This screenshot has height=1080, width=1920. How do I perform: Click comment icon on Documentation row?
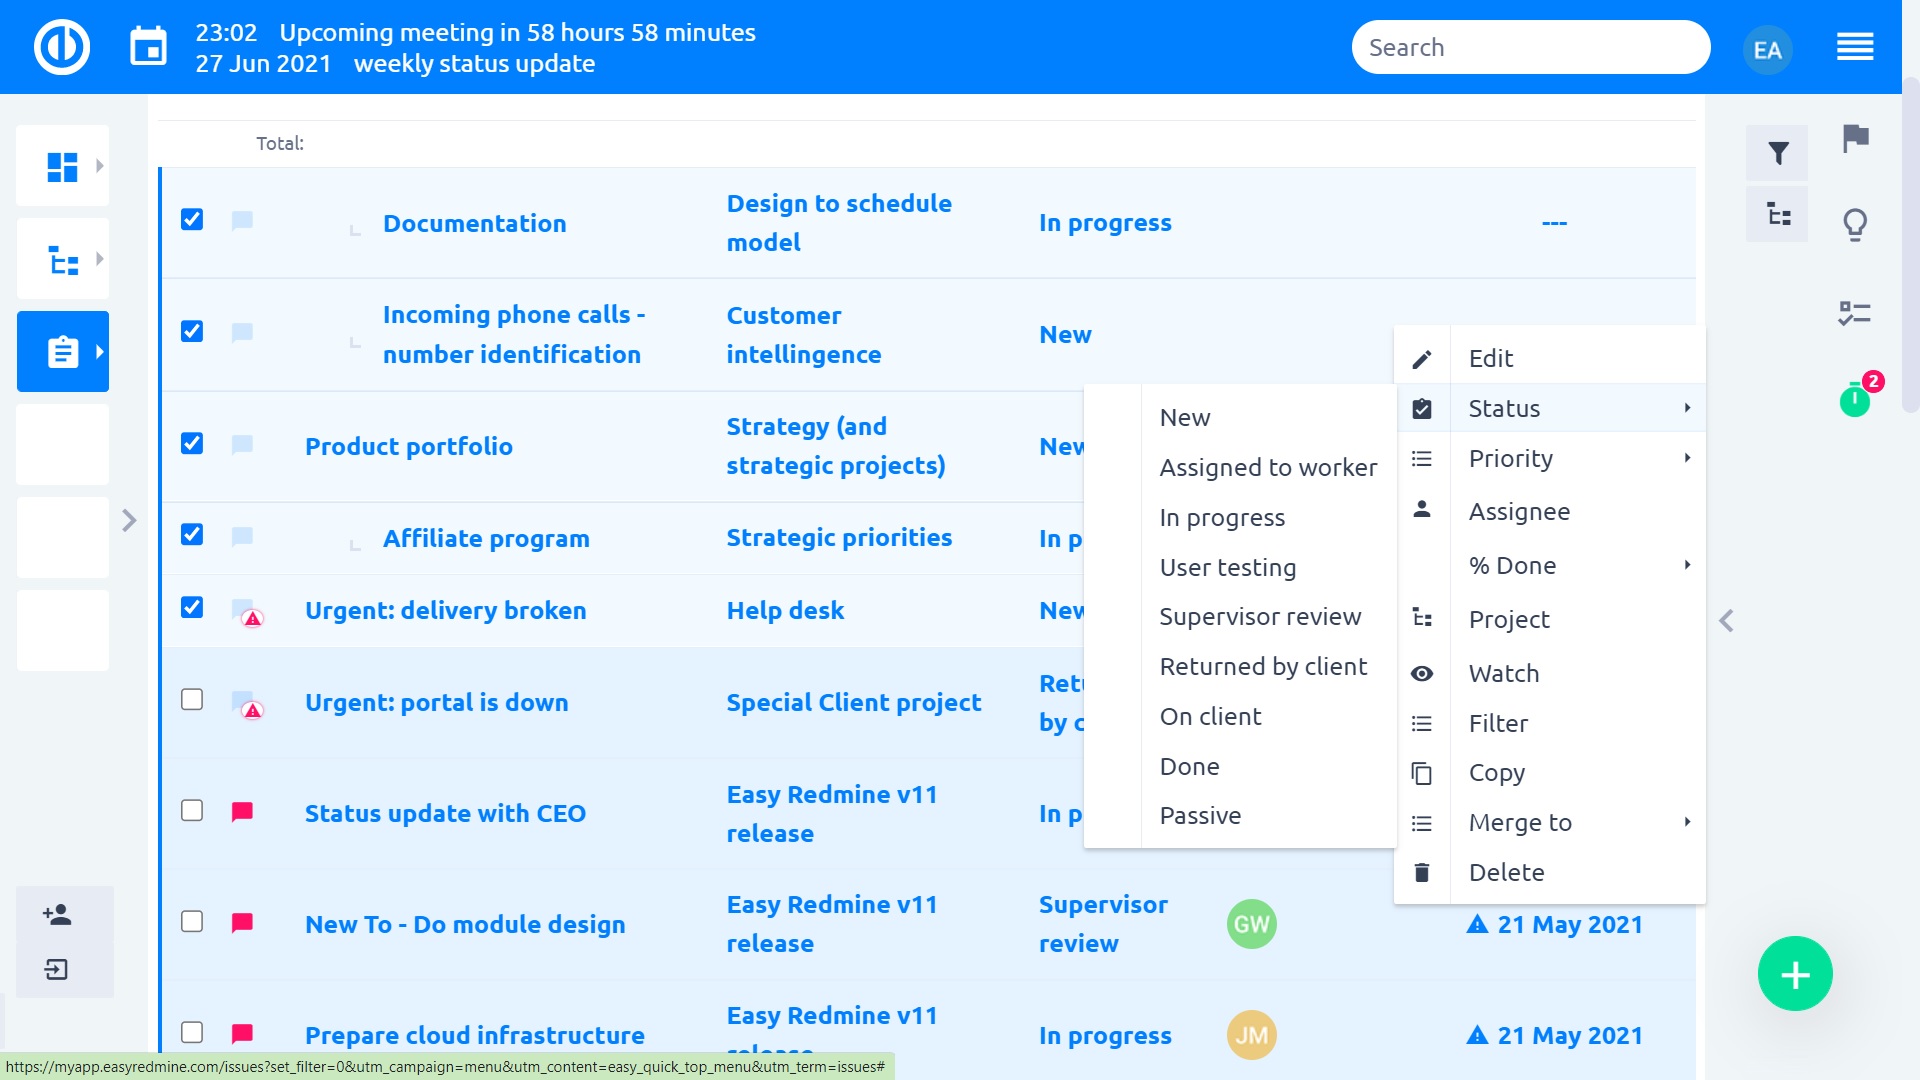[x=242, y=221]
